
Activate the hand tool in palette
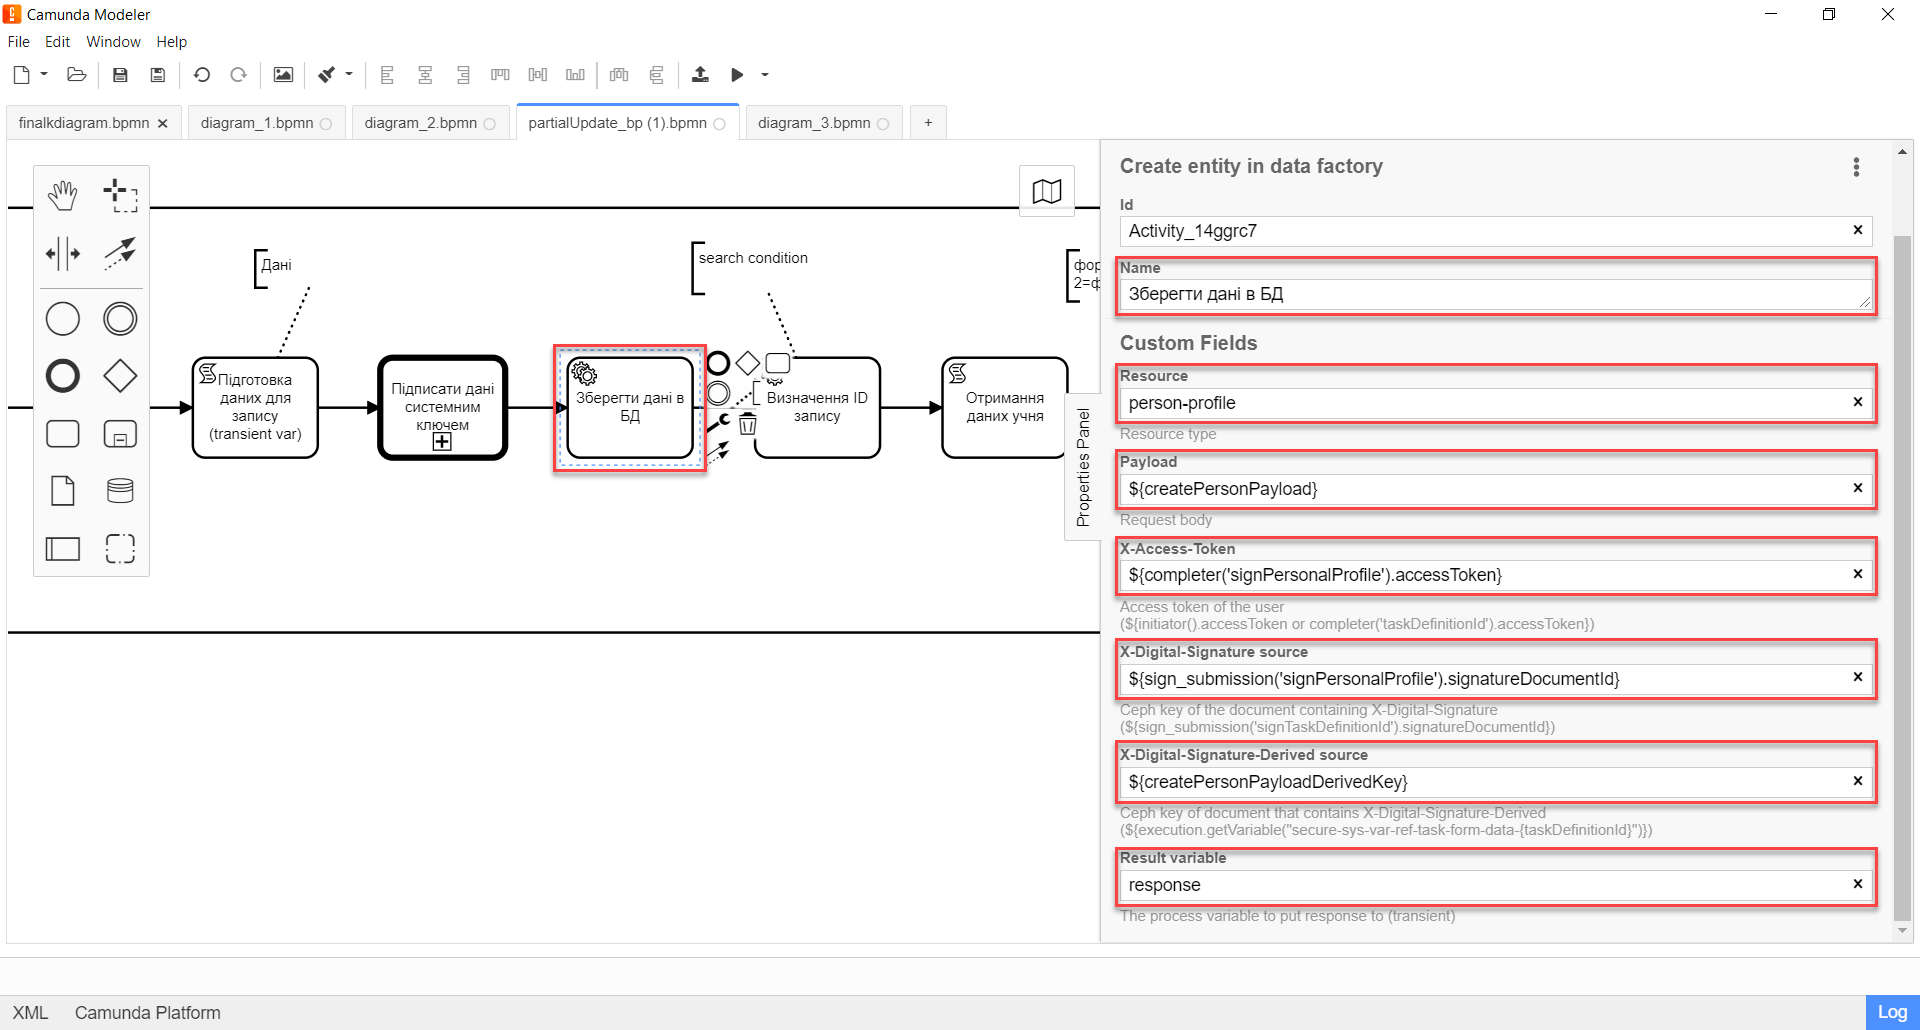click(63, 195)
